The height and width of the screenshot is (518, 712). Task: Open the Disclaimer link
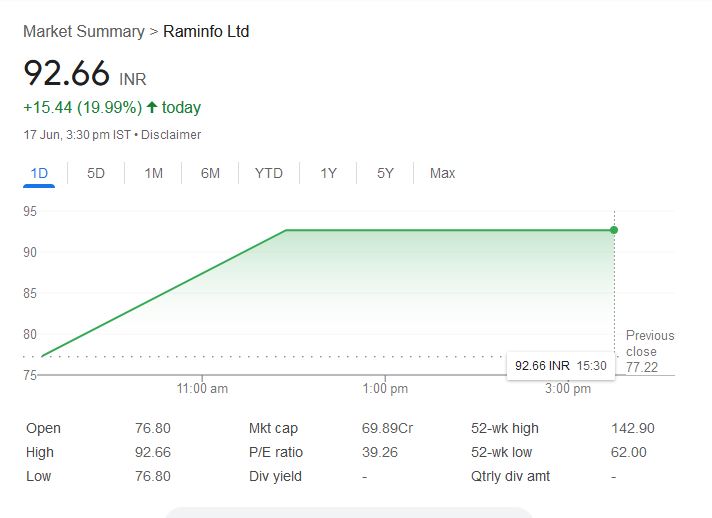(171, 134)
